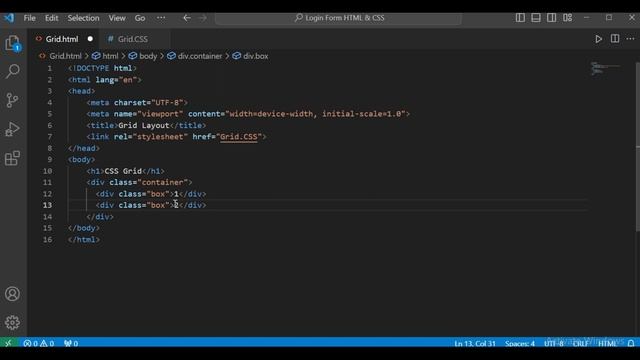Select div.container in the breadcrumb

coord(200,56)
